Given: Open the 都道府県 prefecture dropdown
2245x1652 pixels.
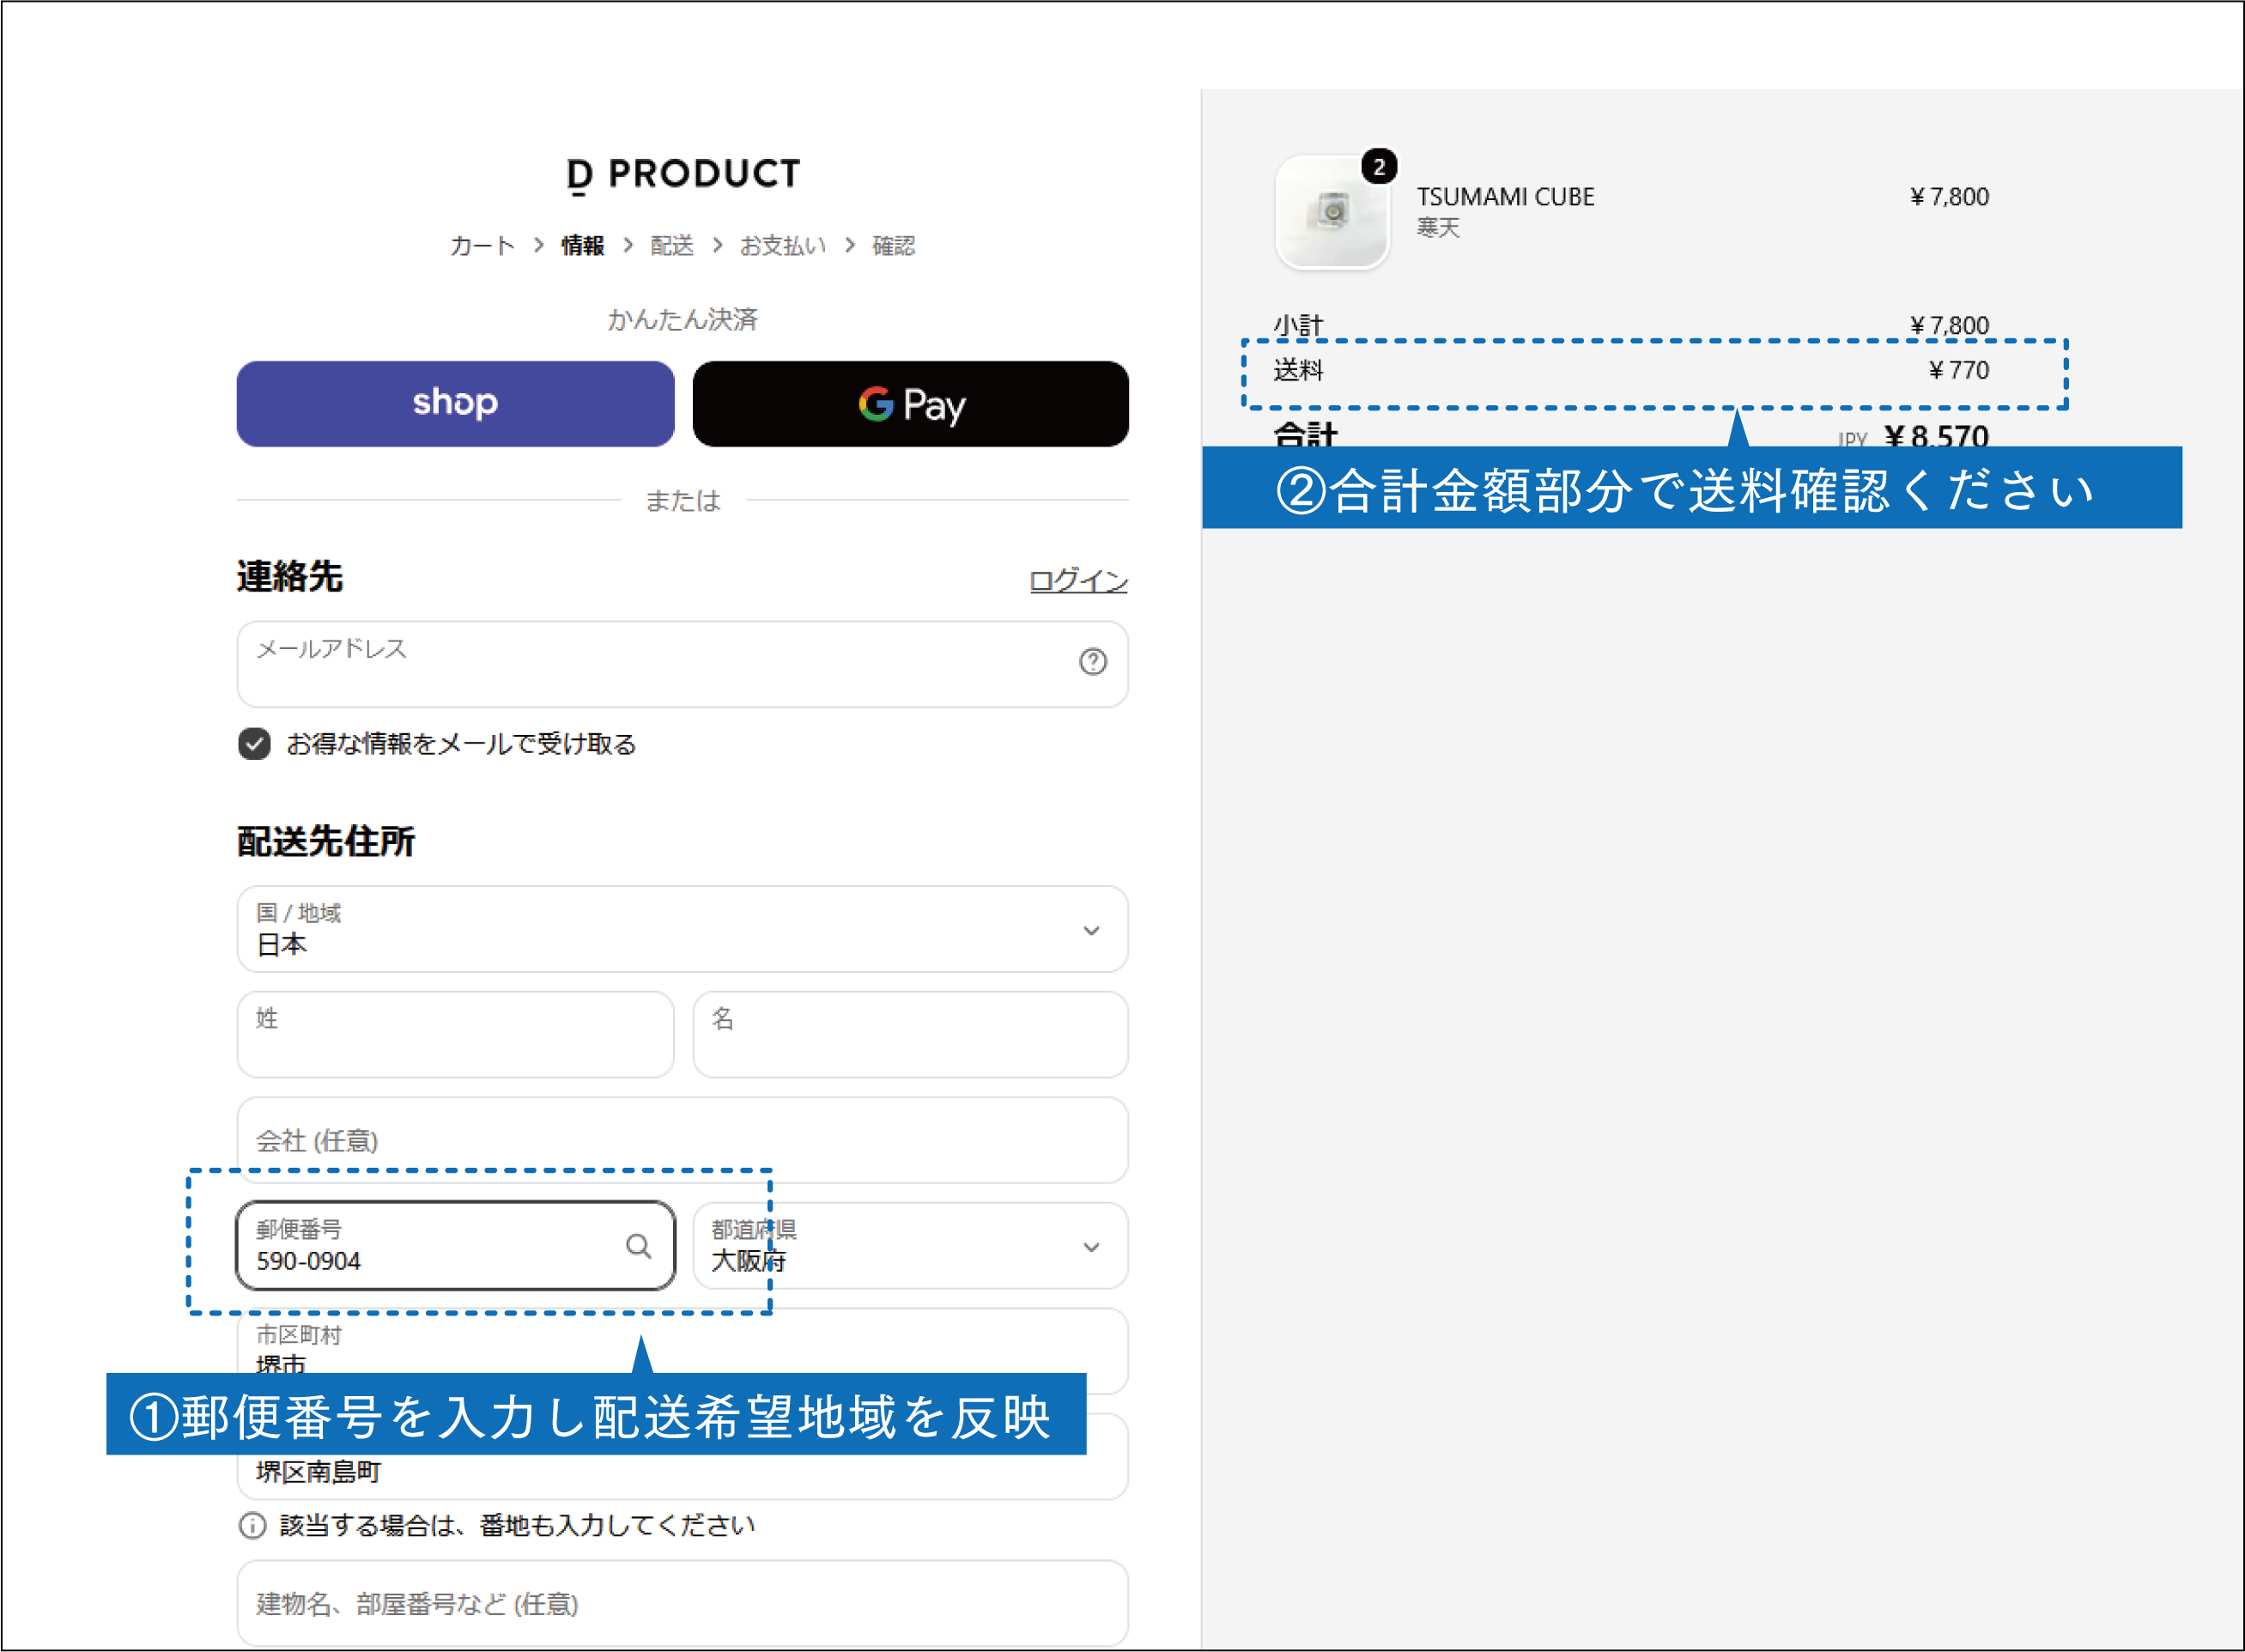Looking at the screenshot, I should click(x=910, y=1246).
